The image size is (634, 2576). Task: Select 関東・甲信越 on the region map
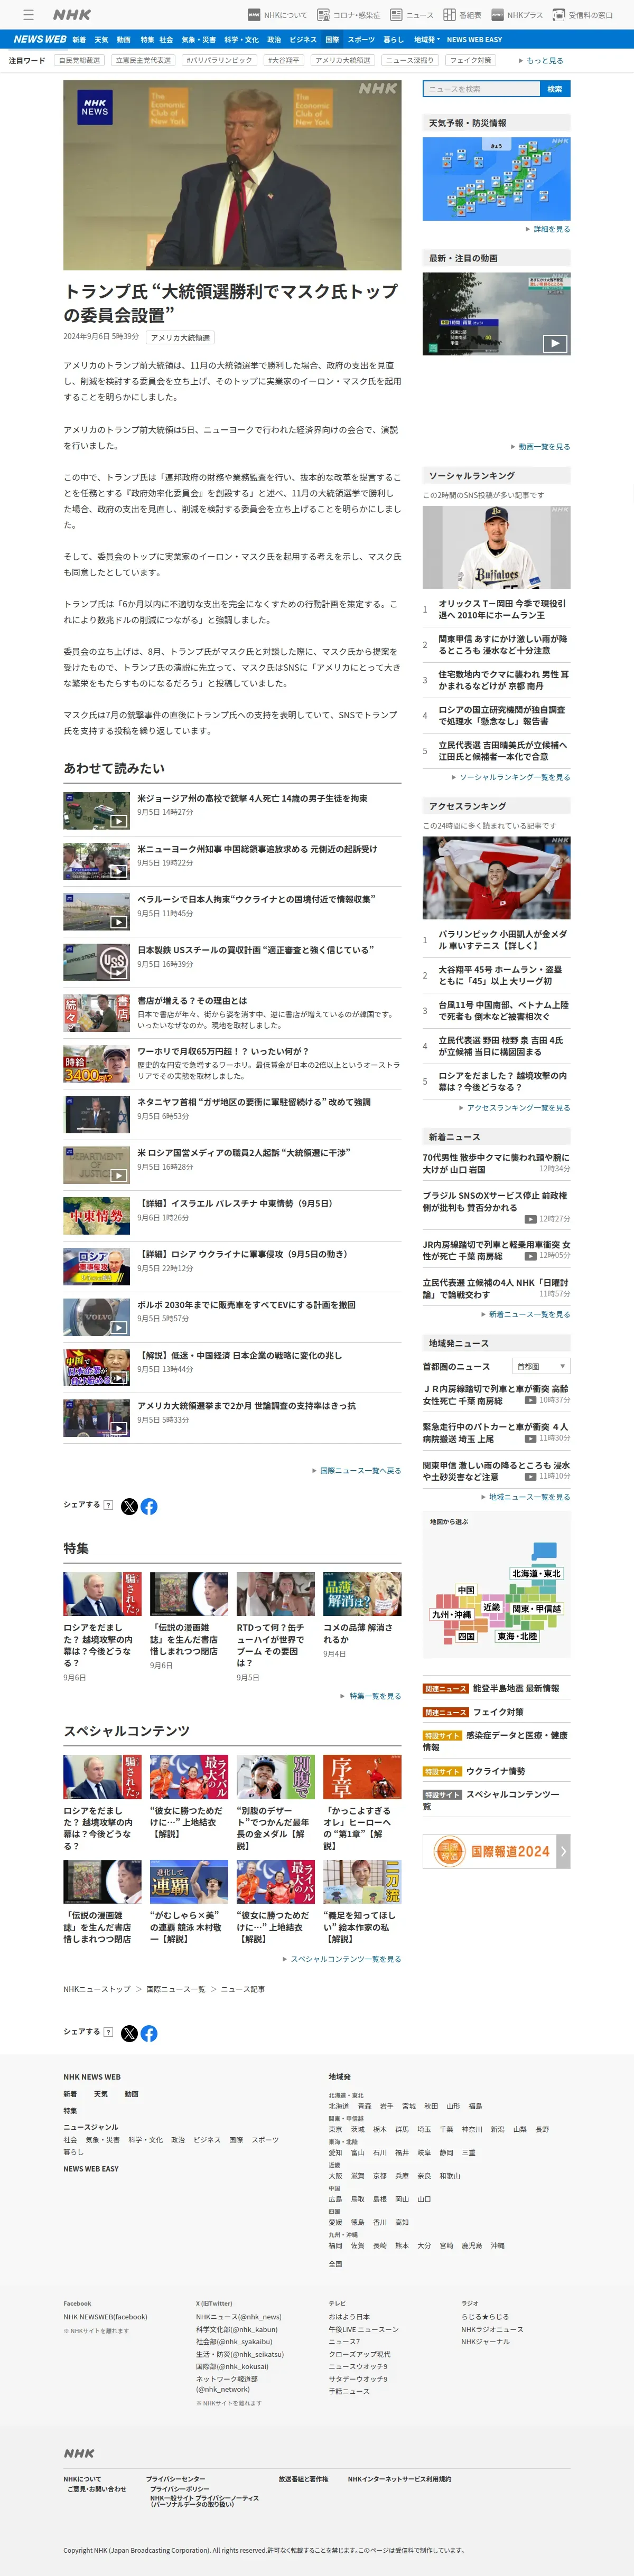[537, 1609]
